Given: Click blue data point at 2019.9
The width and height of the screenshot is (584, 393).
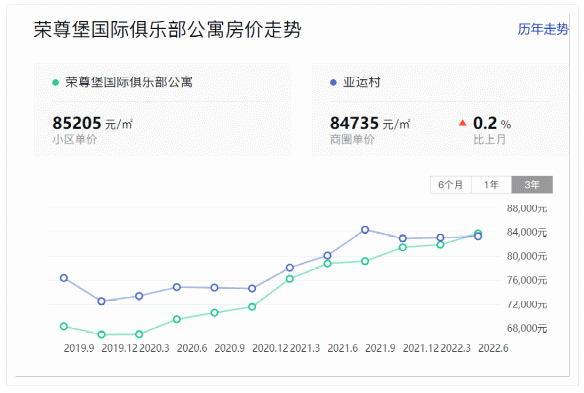Looking at the screenshot, I should [64, 278].
